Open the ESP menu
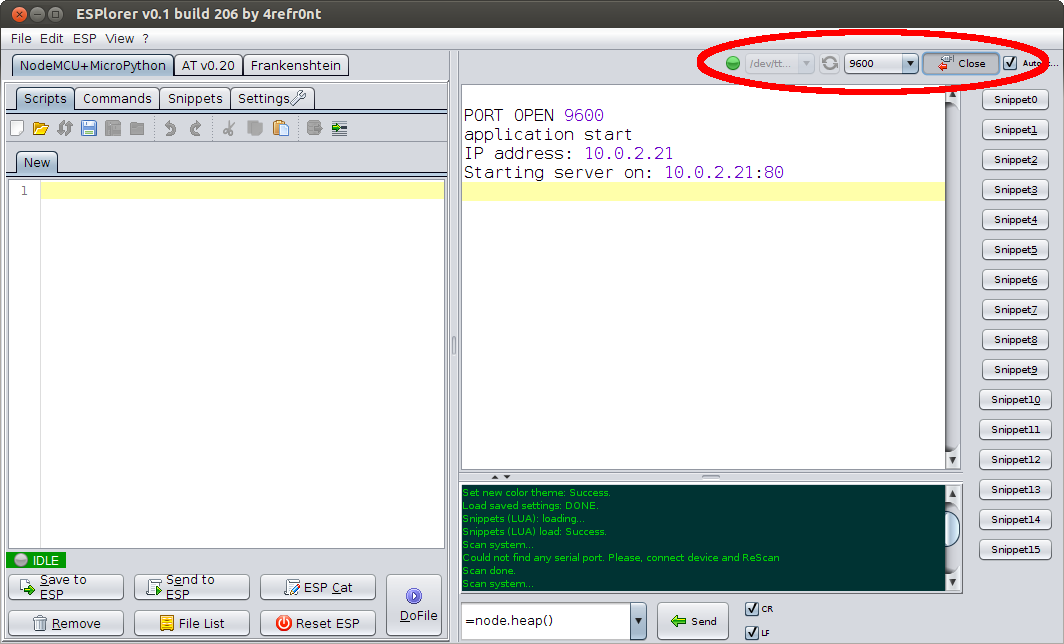Viewport: 1064px width, 644px height. point(85,39)
